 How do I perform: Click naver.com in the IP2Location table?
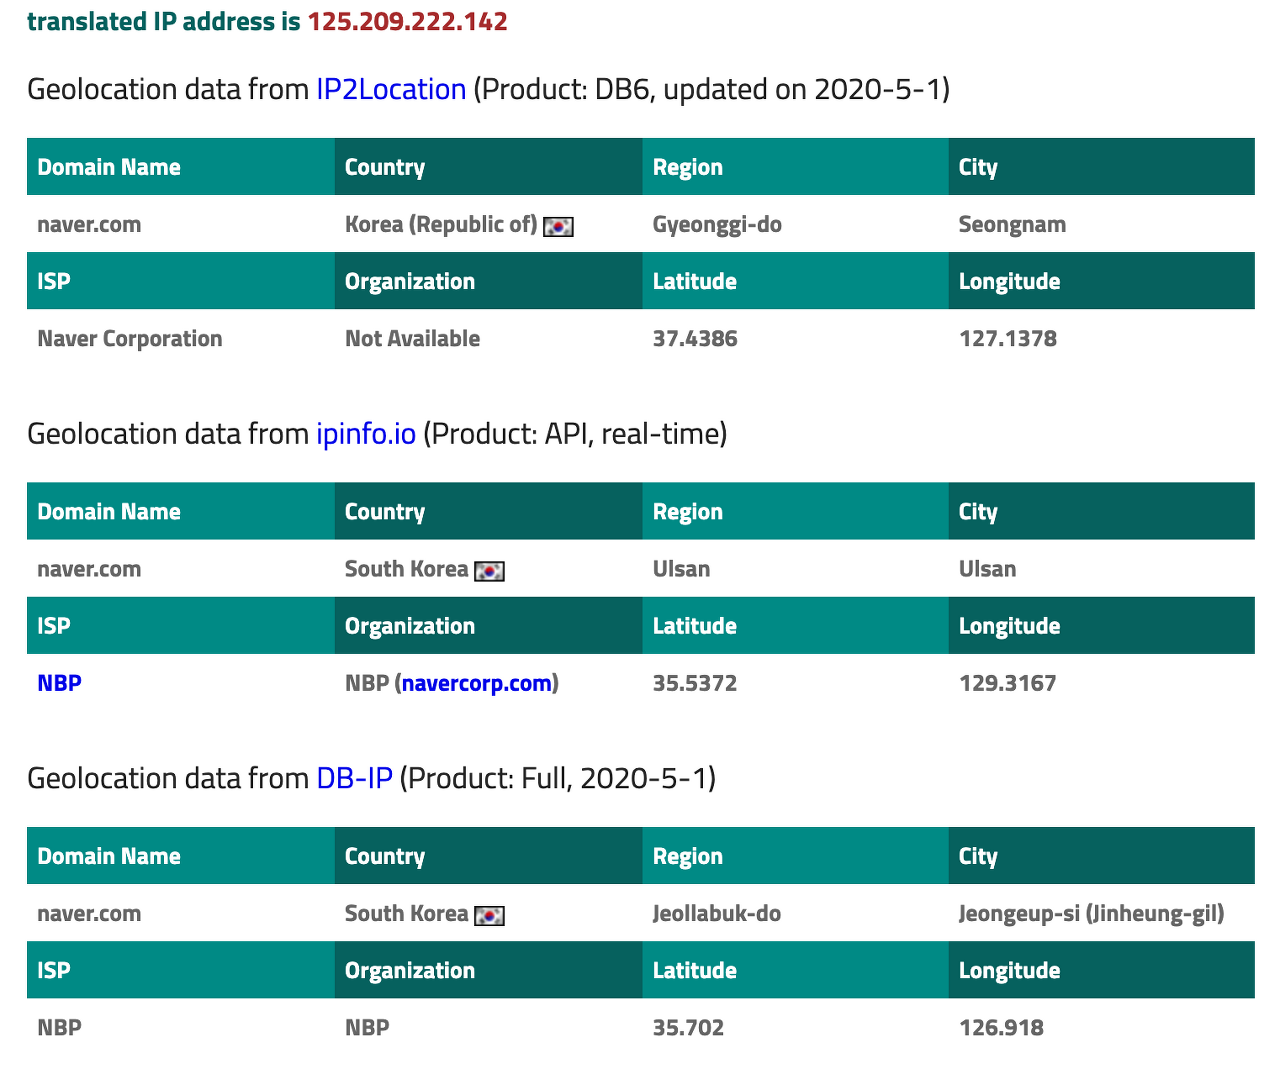tap(89, 224)
